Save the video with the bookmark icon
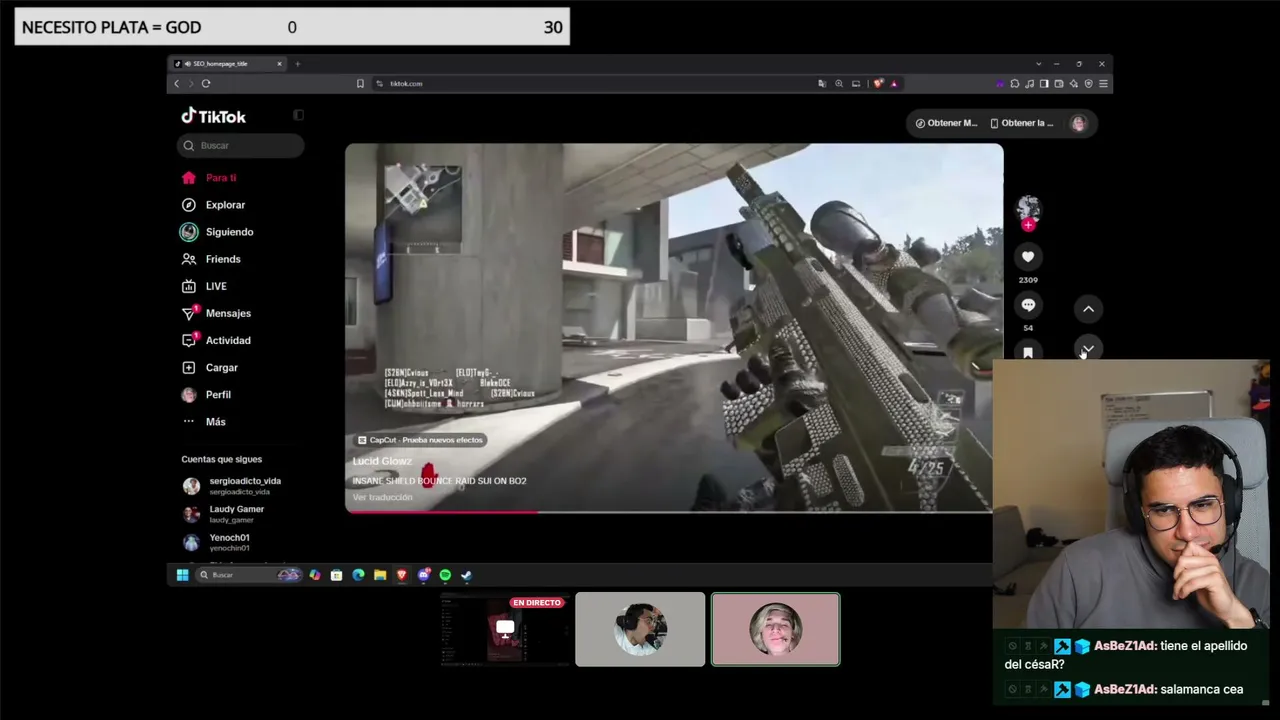Viewport: 1280px width, 720px height. pos(1028,351)
